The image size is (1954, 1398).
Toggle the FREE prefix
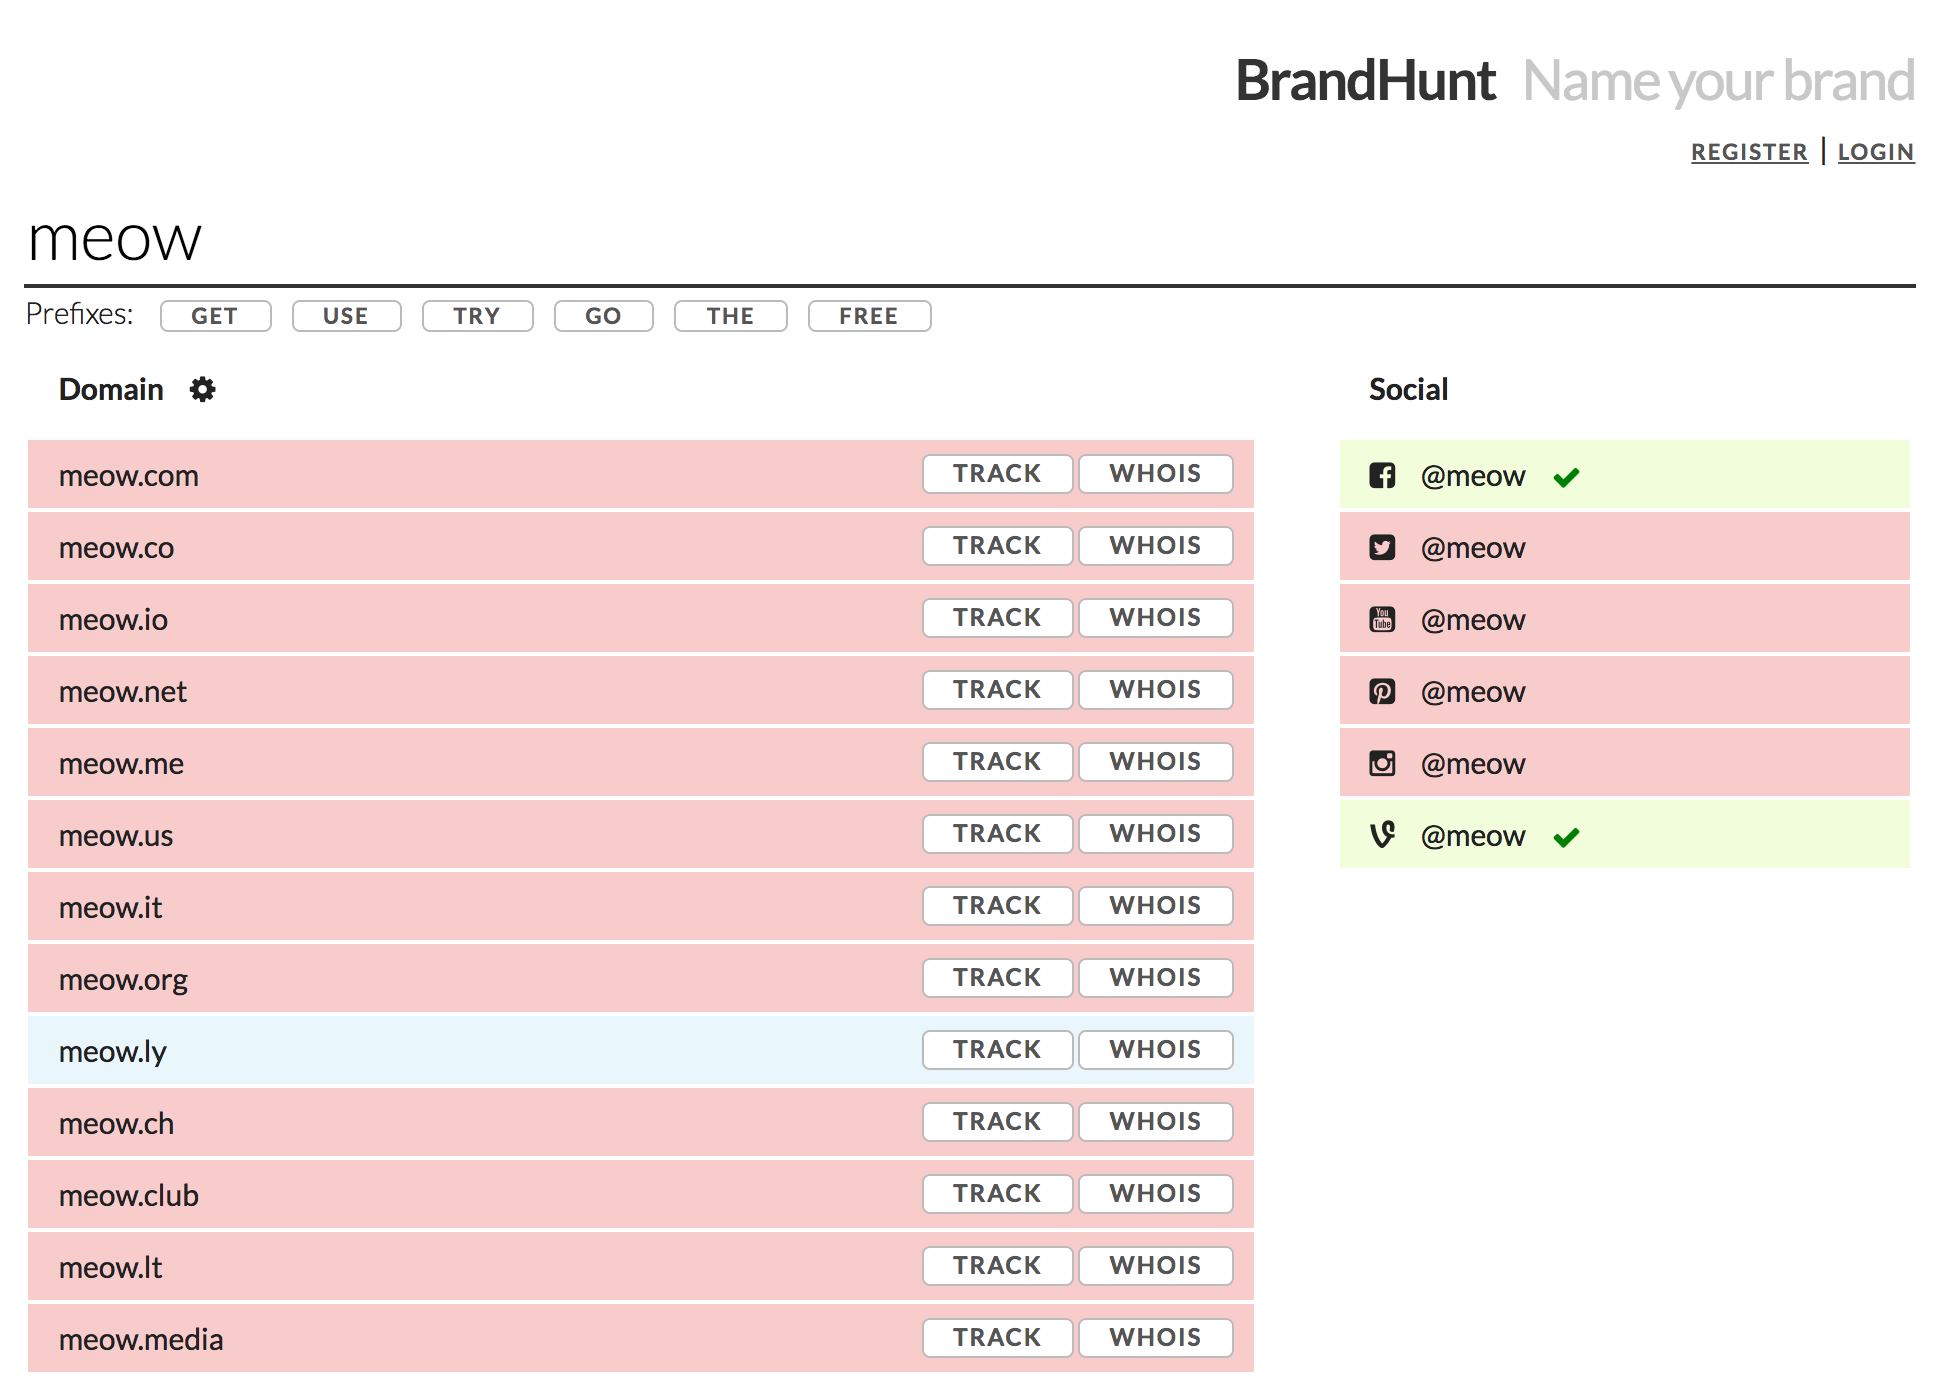tap(869, 316)
